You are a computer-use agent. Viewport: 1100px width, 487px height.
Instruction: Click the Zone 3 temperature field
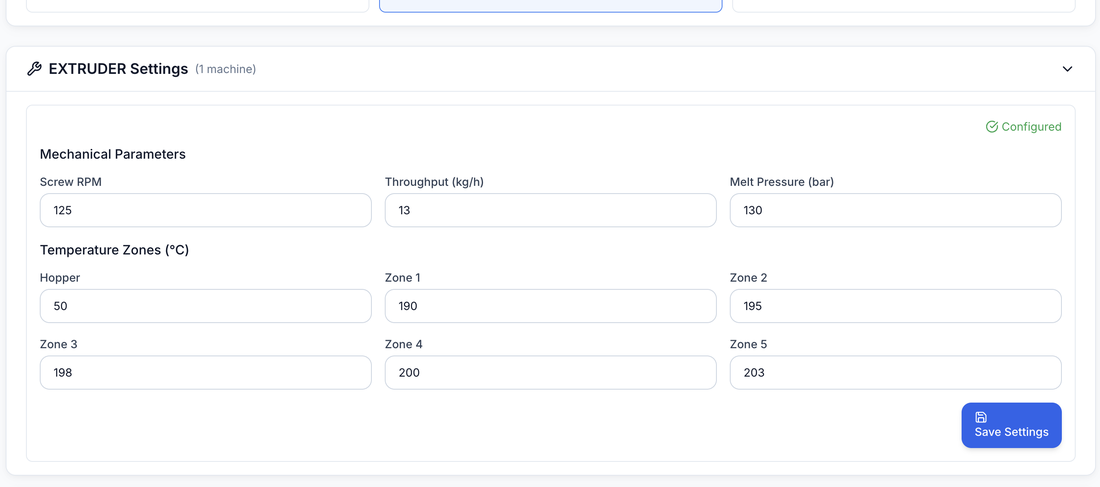(206, 373)
